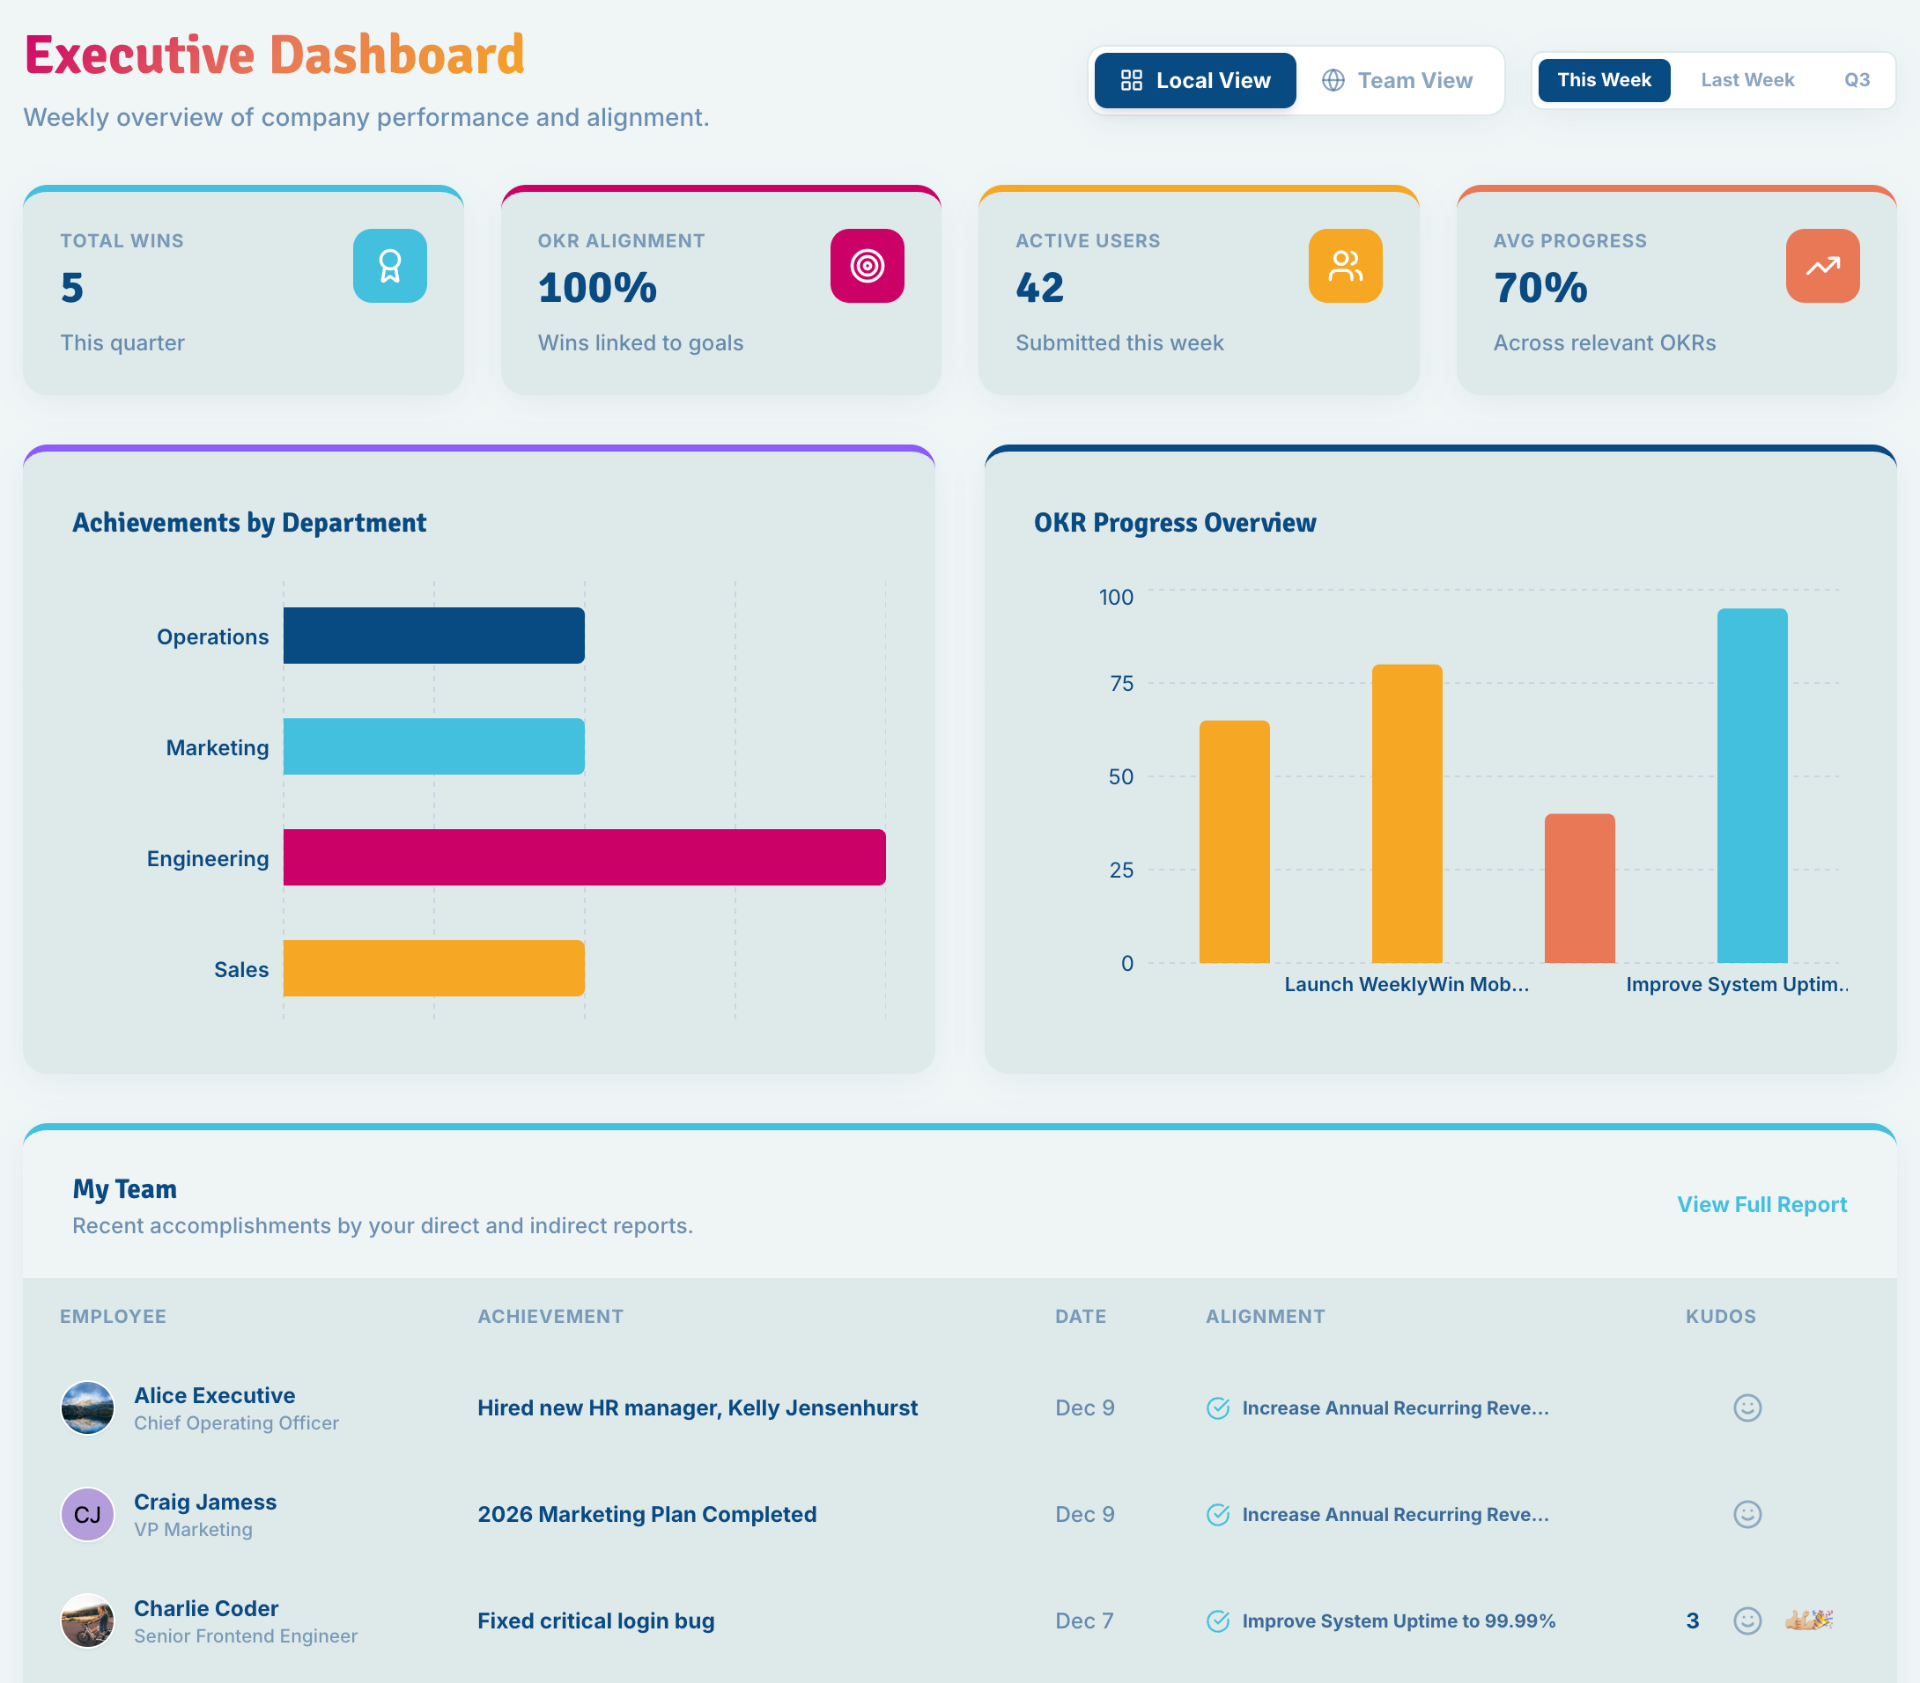This screenshot has width=1920, height=1683.
Task: Click the alignment check icon in Alice Executive row
Action: click(x=1218, y=1408)
